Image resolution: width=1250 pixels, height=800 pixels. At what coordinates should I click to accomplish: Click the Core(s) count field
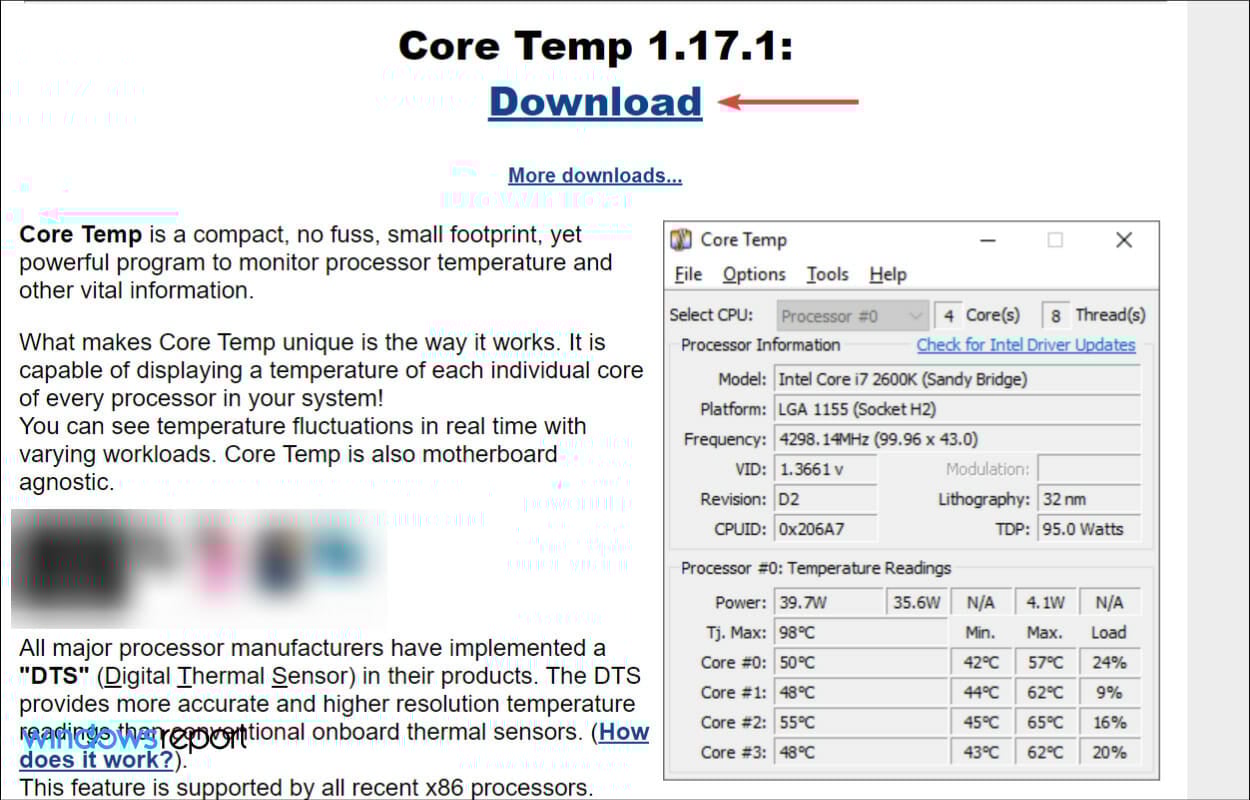(x=948, y=314)
